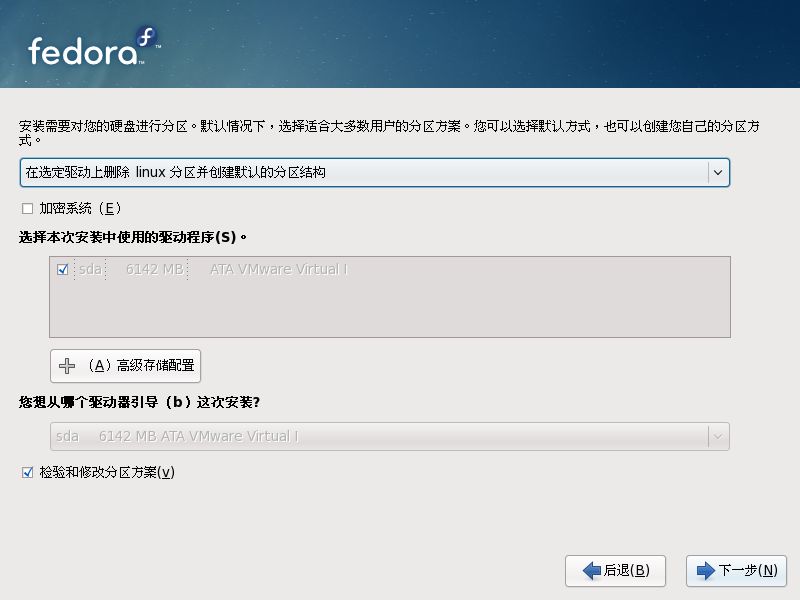Open the partitioning scheme dropdown arrow

[718, 172]
